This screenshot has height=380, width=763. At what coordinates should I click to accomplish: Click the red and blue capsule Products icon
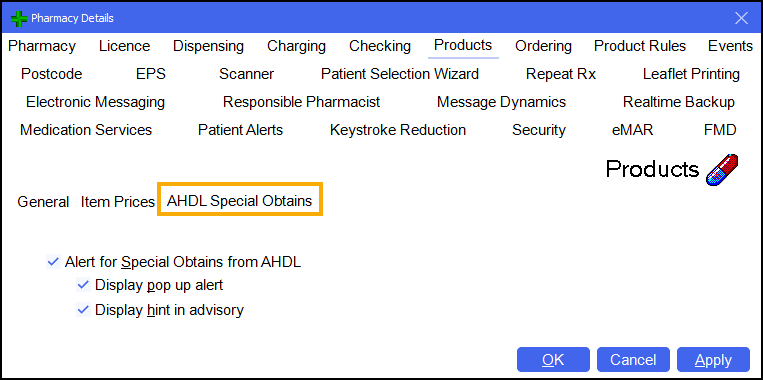point(722,169)
